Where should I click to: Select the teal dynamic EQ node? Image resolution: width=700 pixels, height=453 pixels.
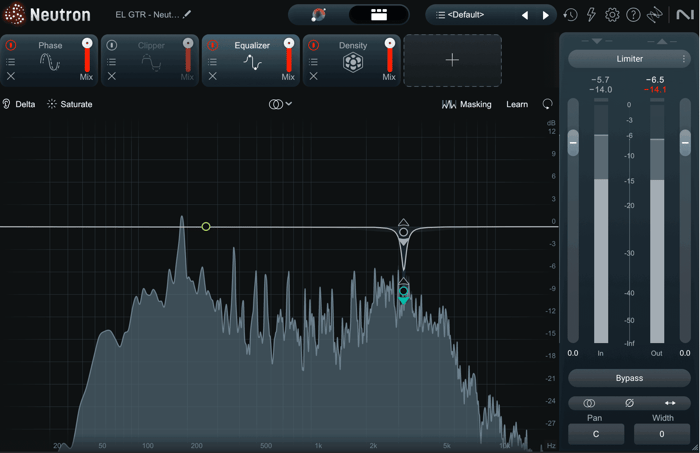[x=403, y=291]
